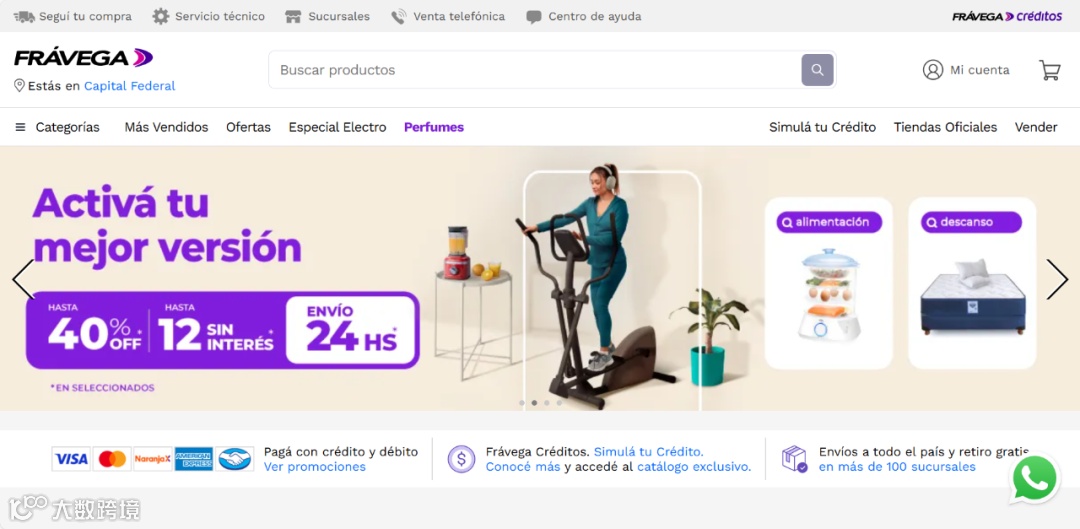Select the Perfumes menu item
The image size is (1080, 529).
tap(434, 127)
